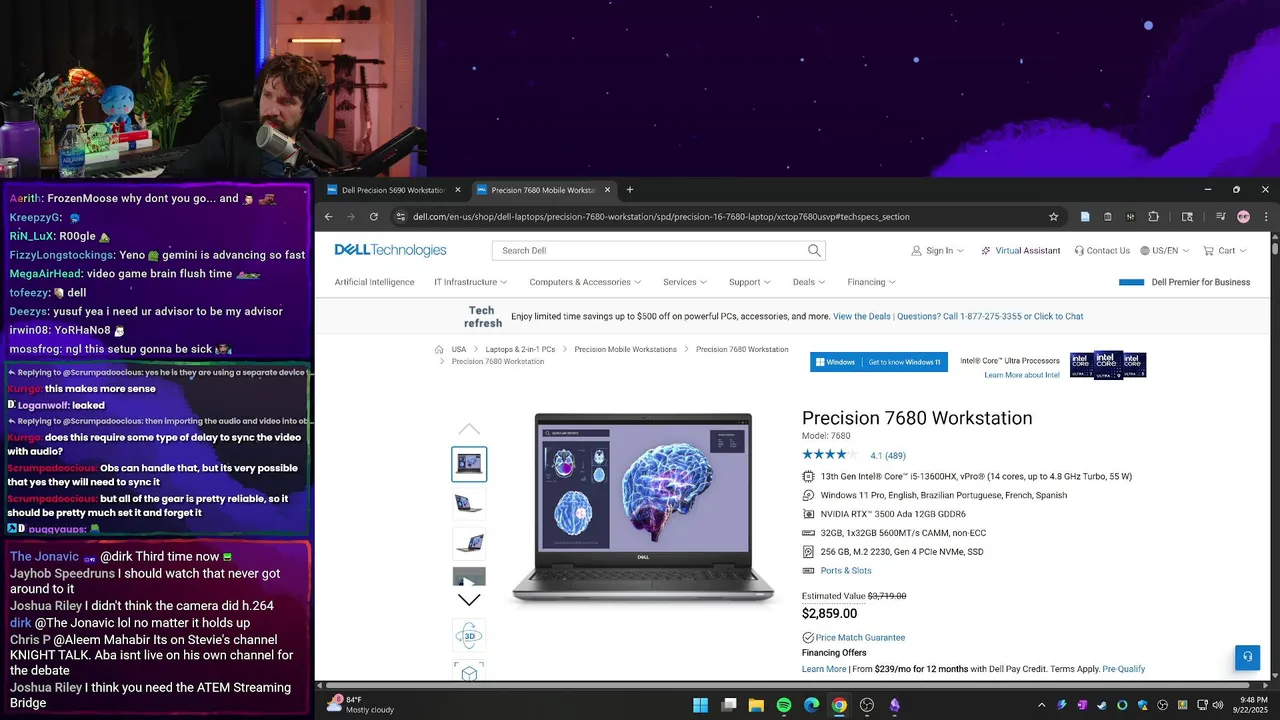Click the home icon in breadcrumbs

pyautogui.click(x=439, y=349)
